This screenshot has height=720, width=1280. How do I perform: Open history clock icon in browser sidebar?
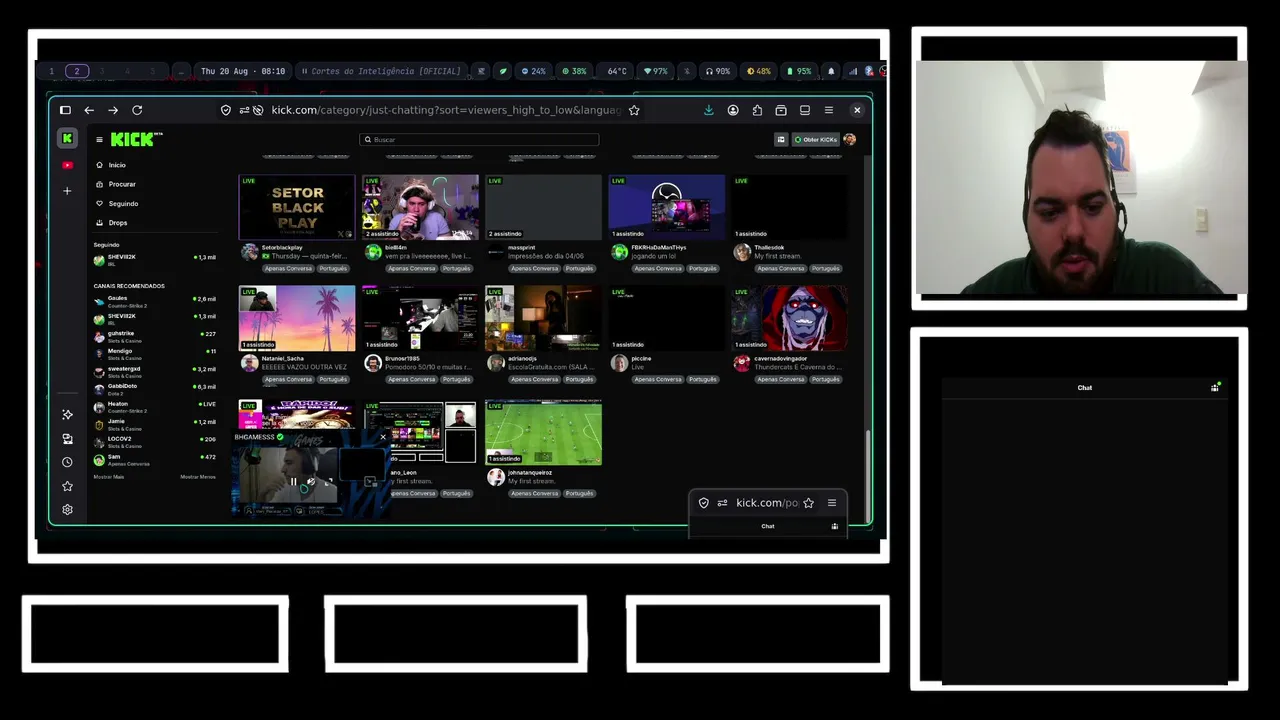tap(67, 462)
